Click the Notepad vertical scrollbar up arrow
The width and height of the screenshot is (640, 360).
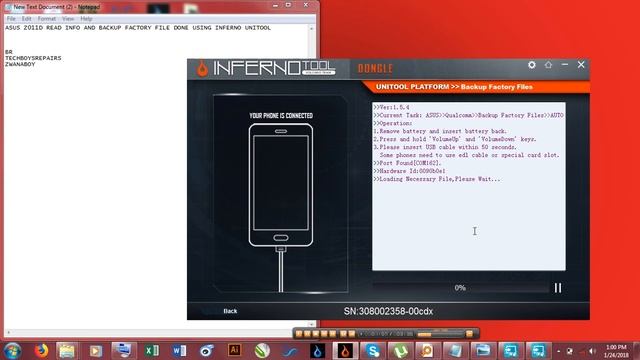pos(311,29)
